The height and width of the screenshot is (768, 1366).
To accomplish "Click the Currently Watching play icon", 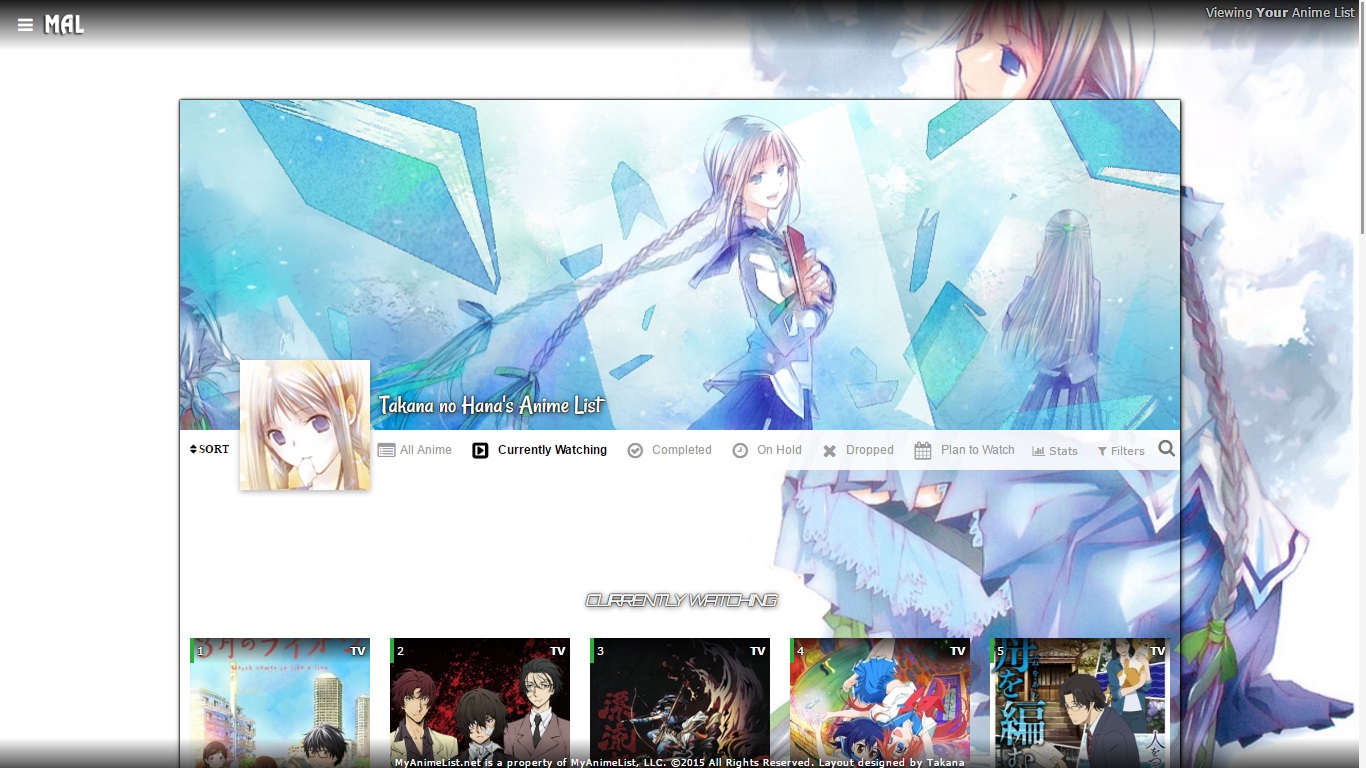I will pos(480,450).
